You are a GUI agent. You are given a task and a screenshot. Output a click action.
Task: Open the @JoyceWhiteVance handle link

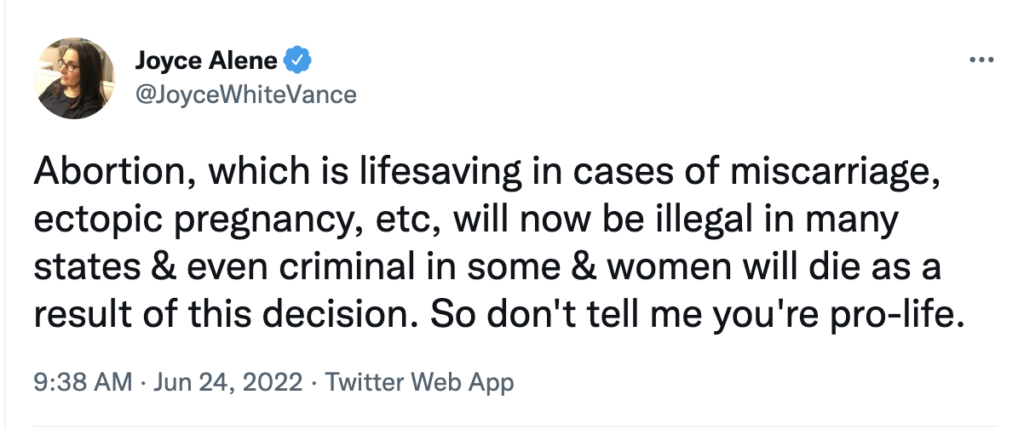245,94
